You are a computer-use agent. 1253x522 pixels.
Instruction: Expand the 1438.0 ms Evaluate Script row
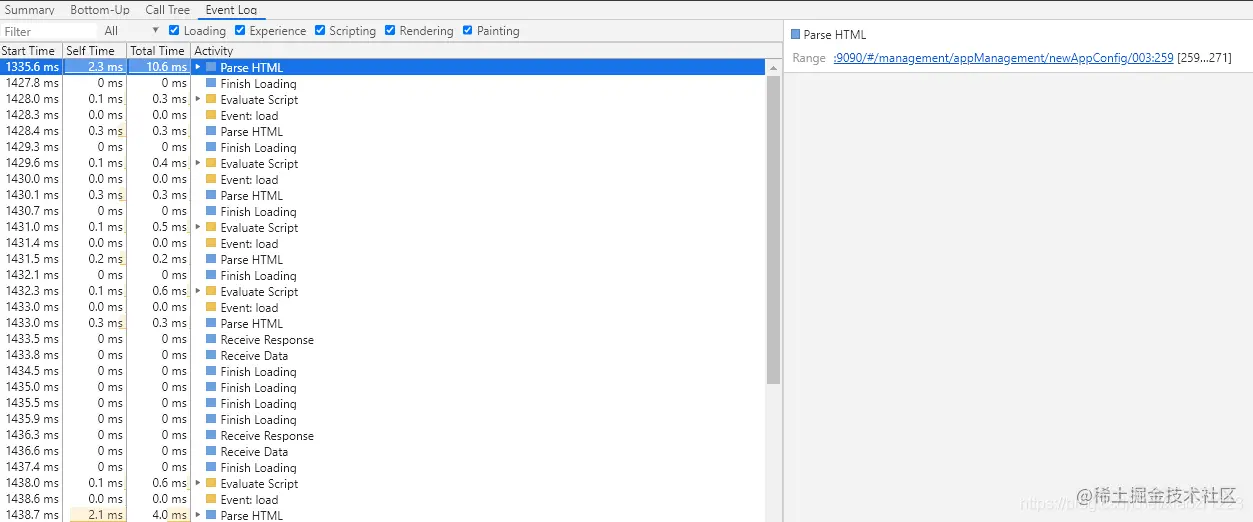198,483
